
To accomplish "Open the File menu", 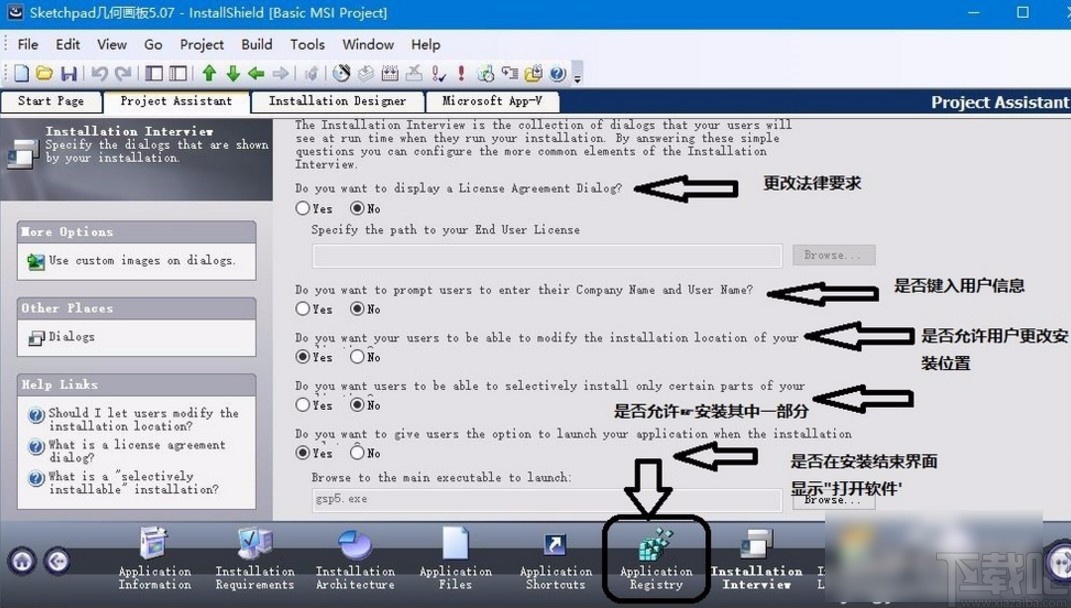I will tap(27, 44).
